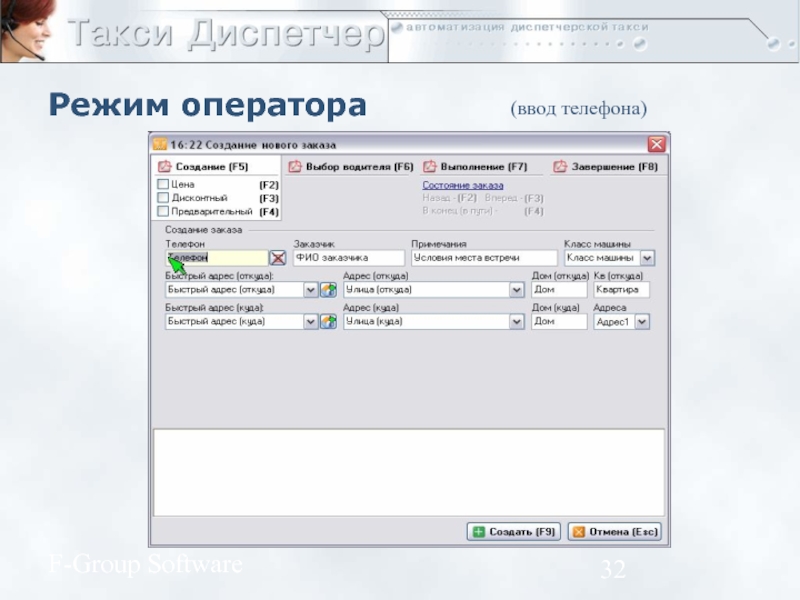The height and width of the screenshot is (600, 800).
Task: Open the Адрес1 dropdown
Action: click(642, 322)
